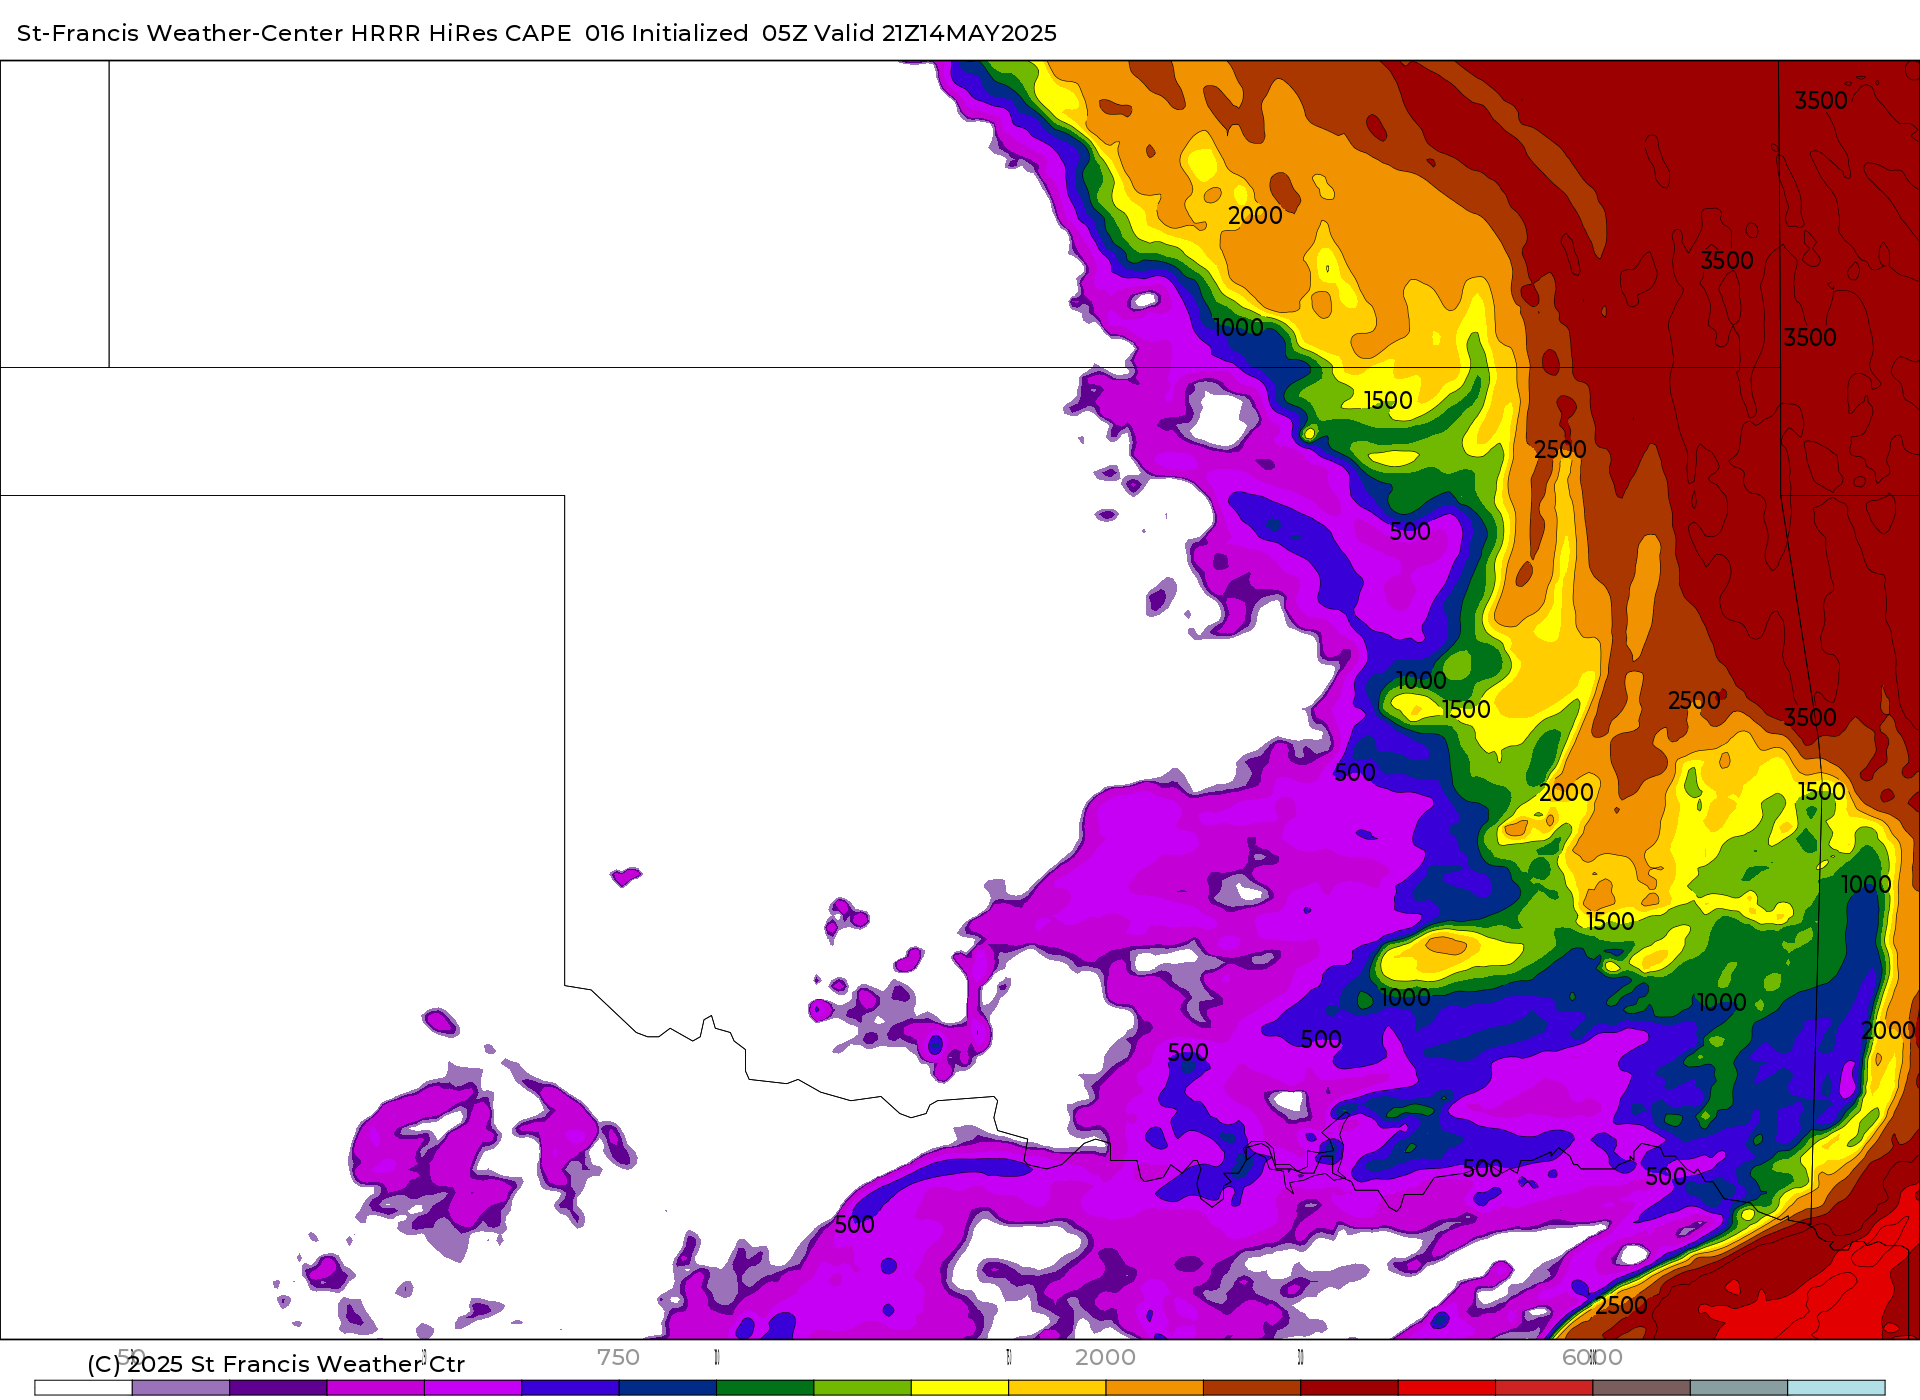Select the golden yellow legend swatch
Screen dimensions: 1920x1400
[1057, 1388]
